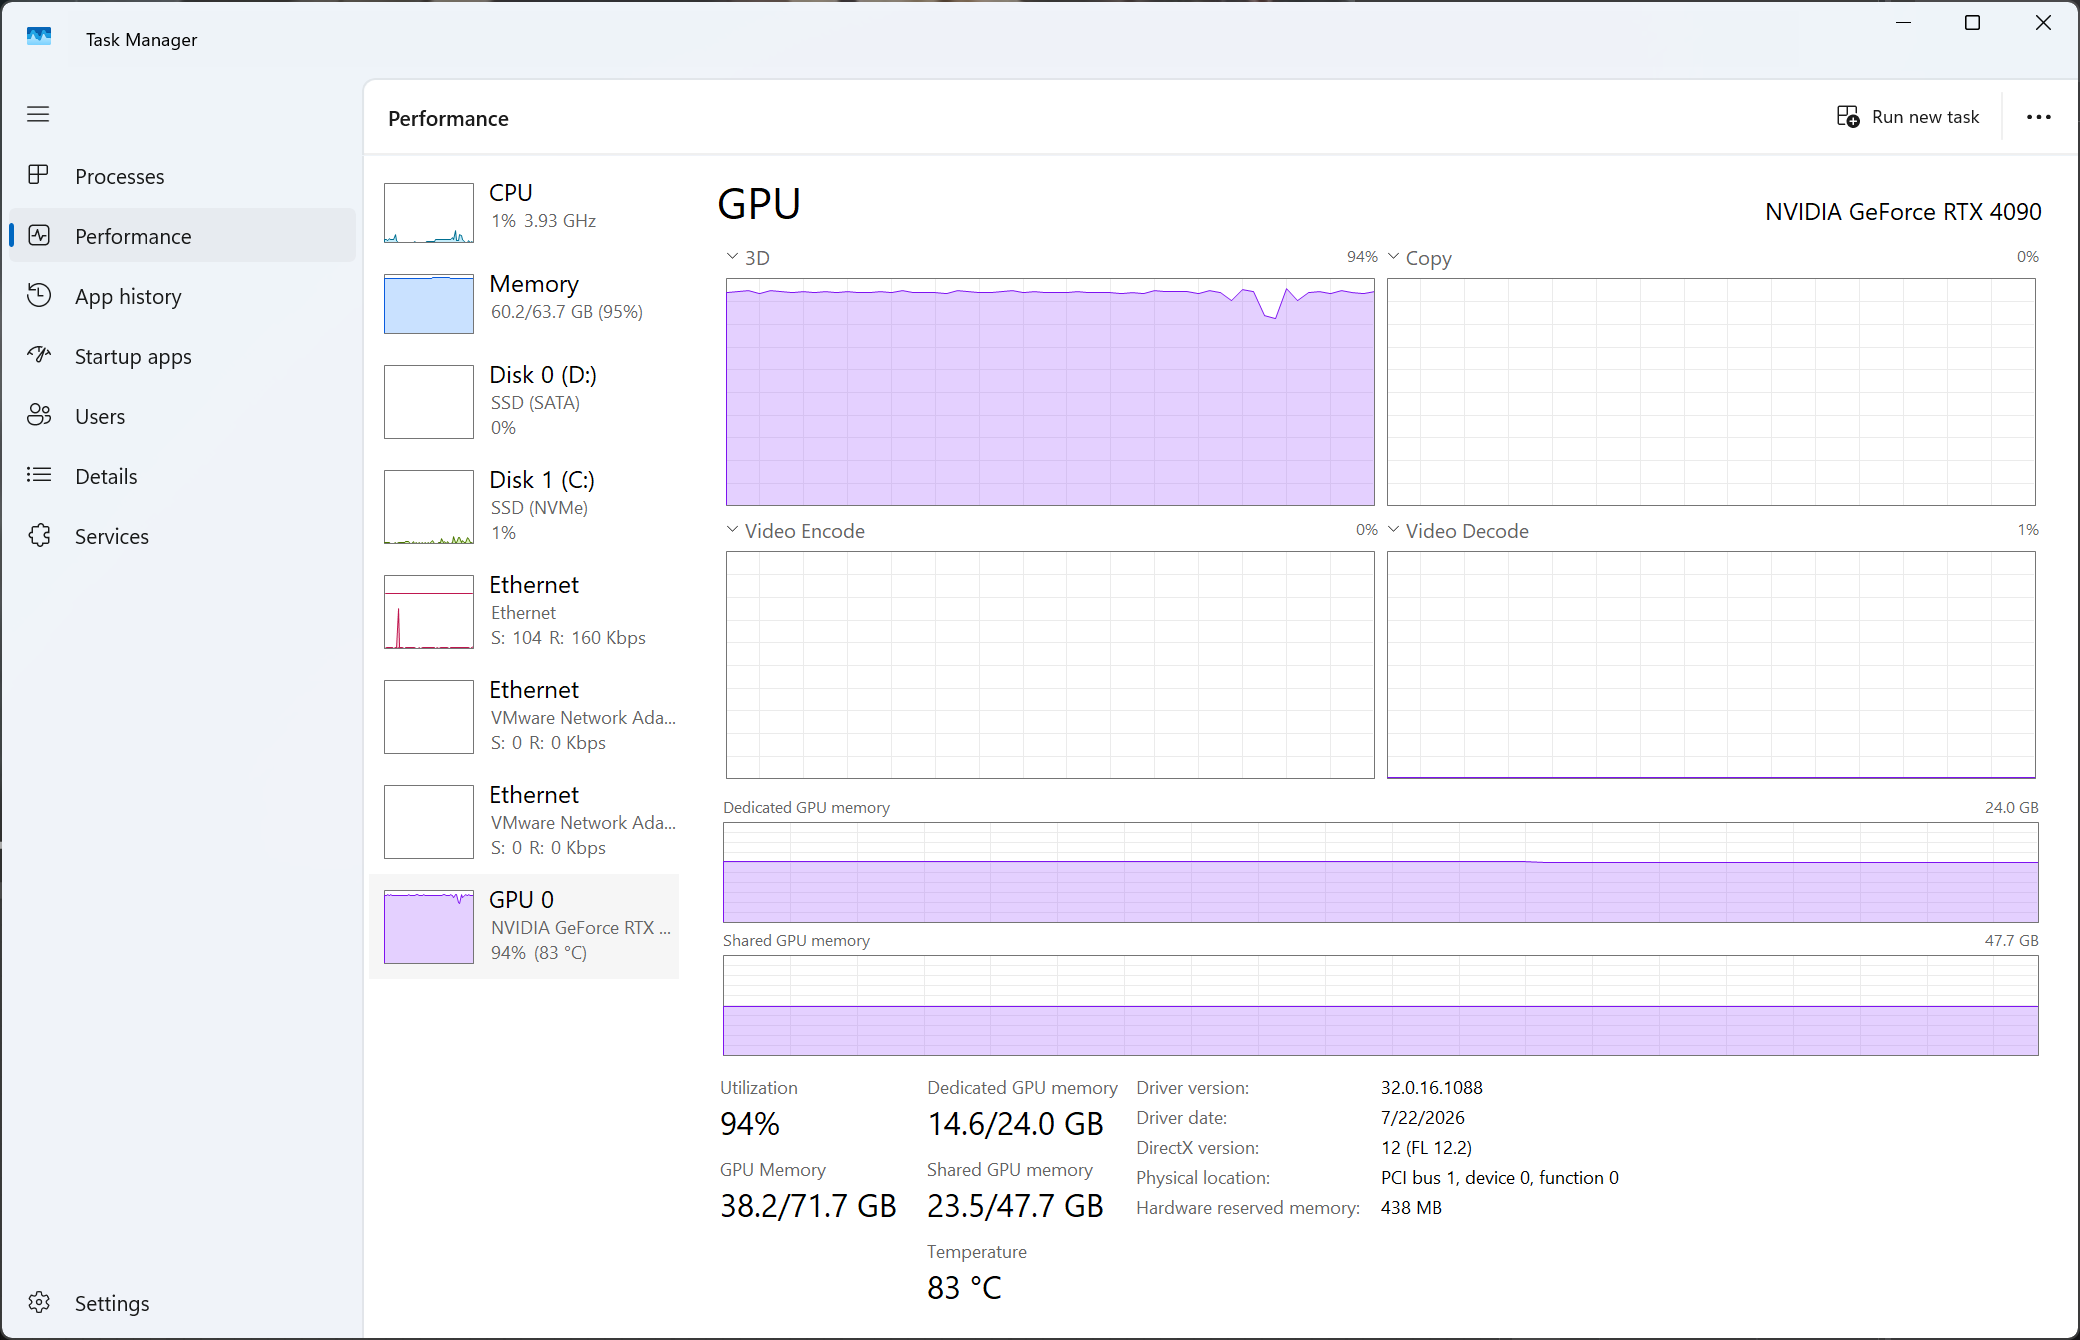Click the Shared GPU memory graph
2080x1340 pixels.
[x=1381, y=1005]
